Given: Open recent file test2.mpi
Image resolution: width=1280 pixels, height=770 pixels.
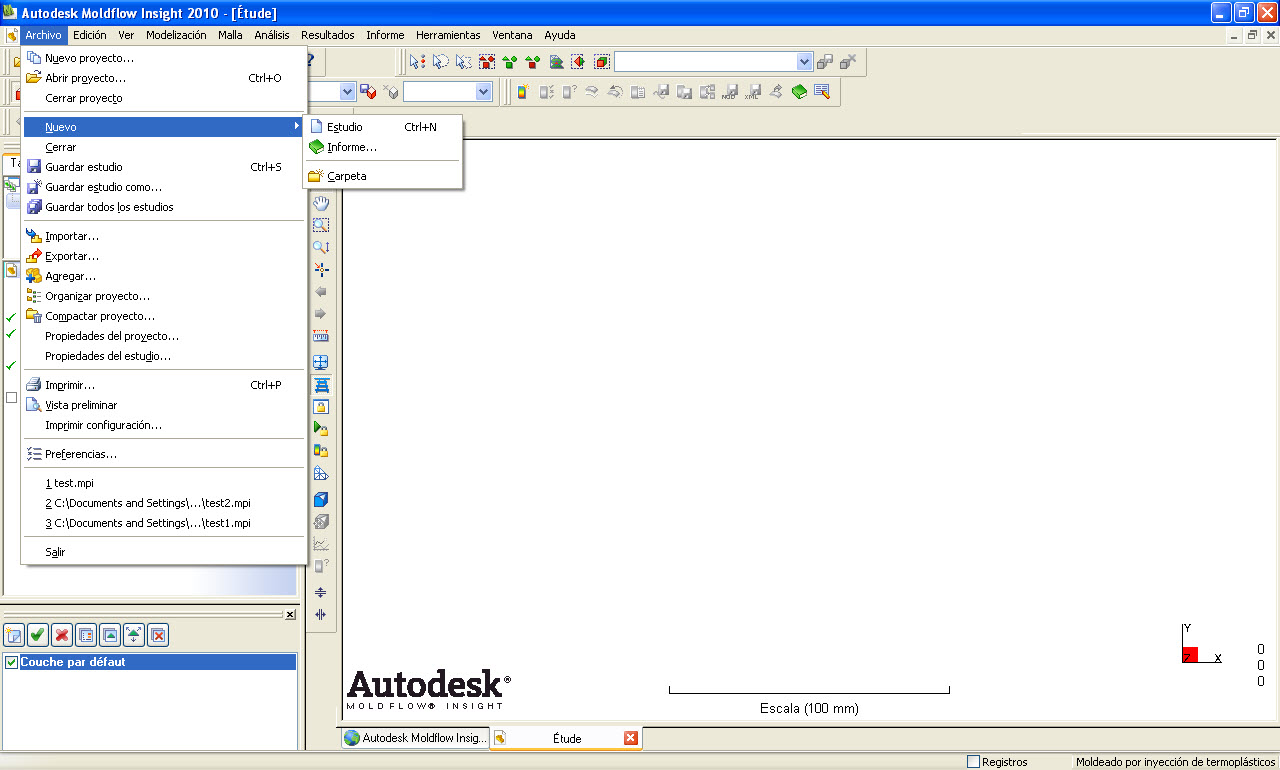Looking at the screenshot, I should pos(164,503).
